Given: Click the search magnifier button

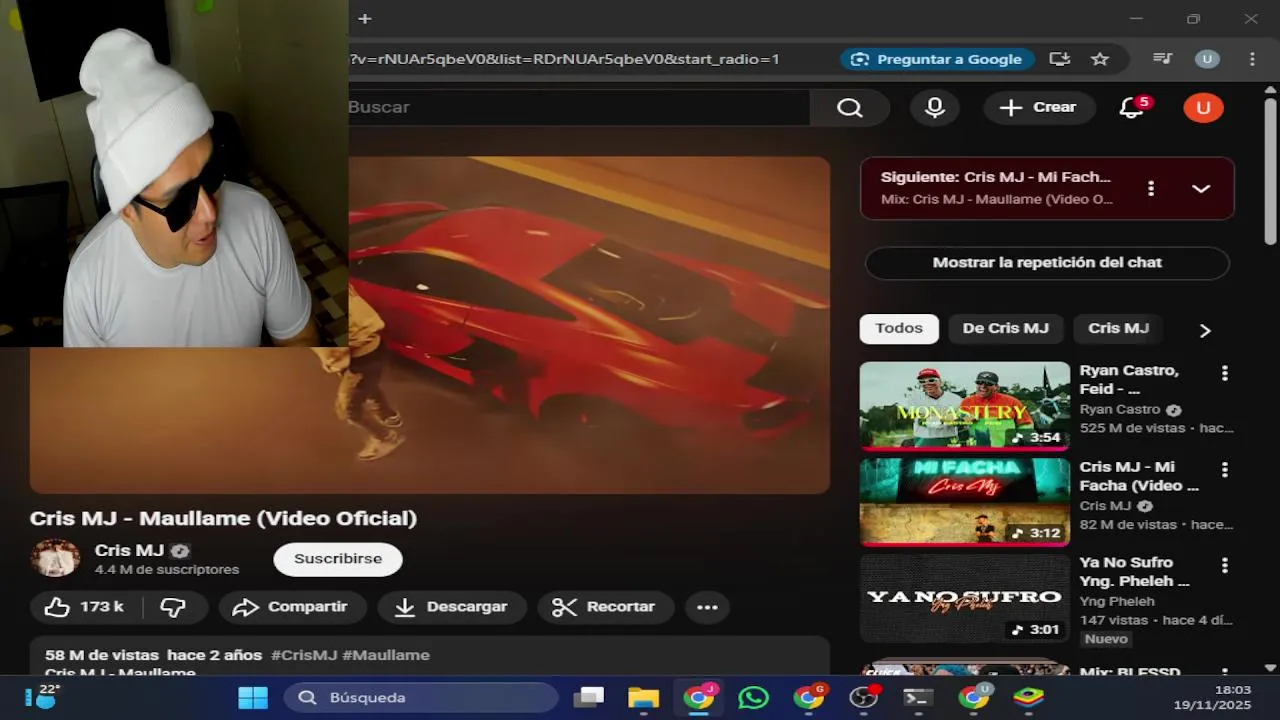Looking at the screenshot, I should (x=850, y=108).
